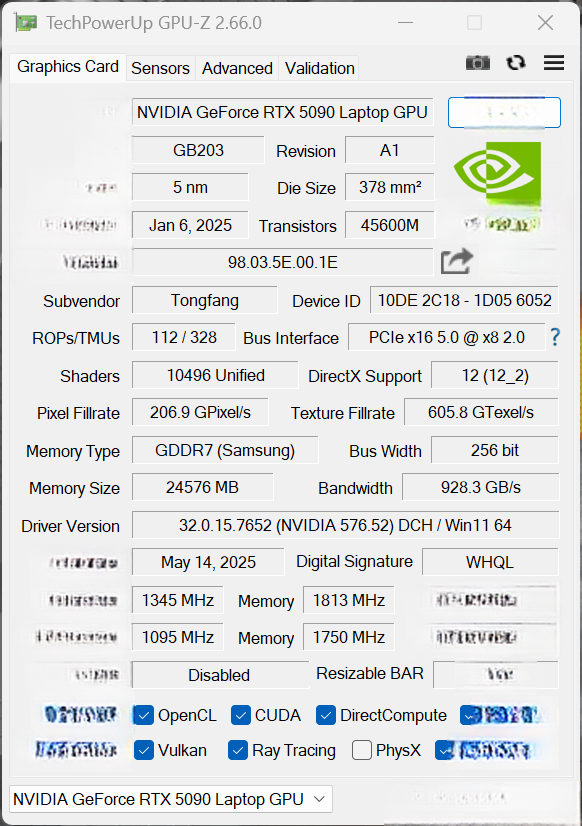582x826 pixels.
Task: Click the Pixel Fillrate label
Action: click(78, 413)
